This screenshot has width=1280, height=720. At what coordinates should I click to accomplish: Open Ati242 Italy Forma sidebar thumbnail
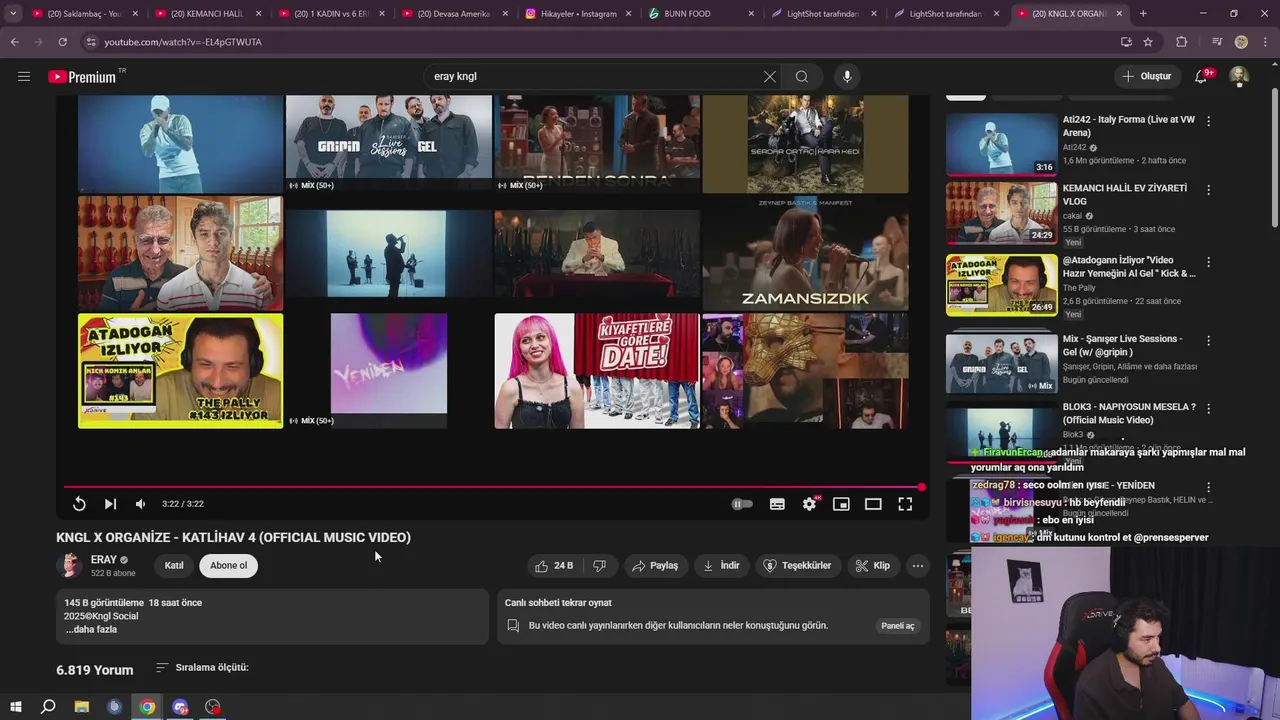(1001, 144)
